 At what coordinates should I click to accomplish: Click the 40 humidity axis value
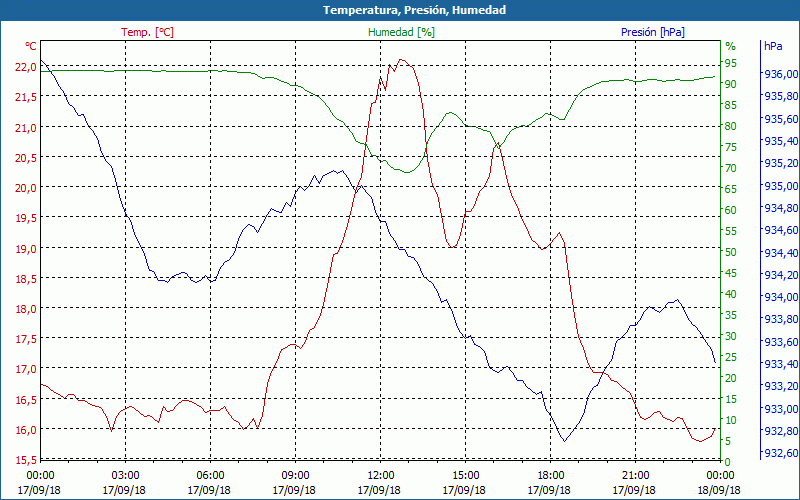coord(731,294)
